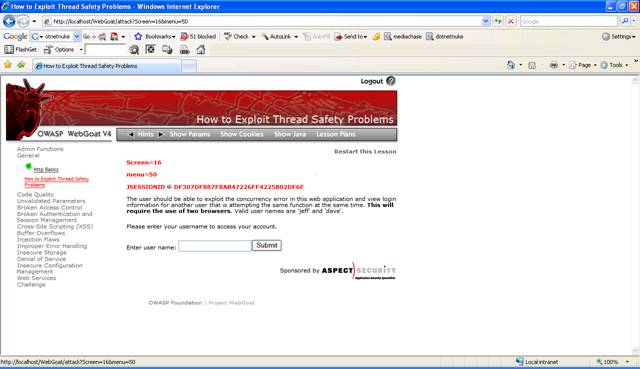Click Show Java in WebGoat bar
Image resolution: width=640 pixels, height=369 pixels.
290,134
